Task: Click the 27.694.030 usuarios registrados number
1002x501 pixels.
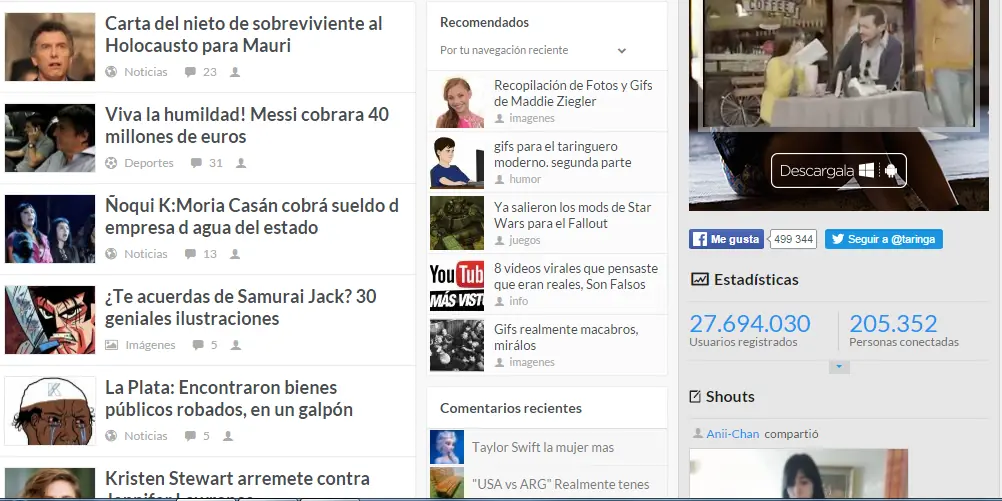Action: 750,323
